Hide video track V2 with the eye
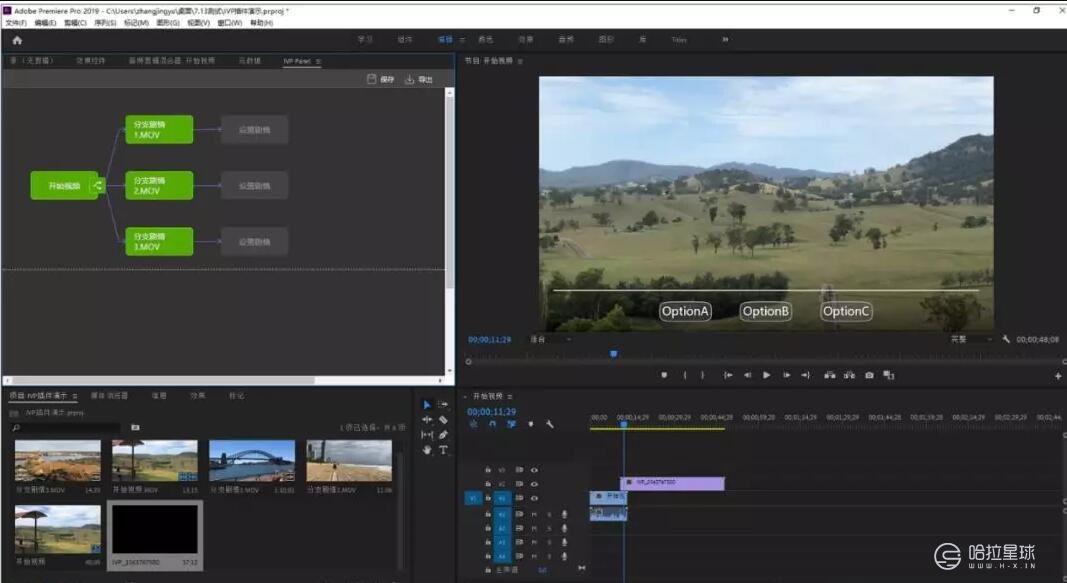This screenshot has width=1067, height=583. click(x=534, y=484)
